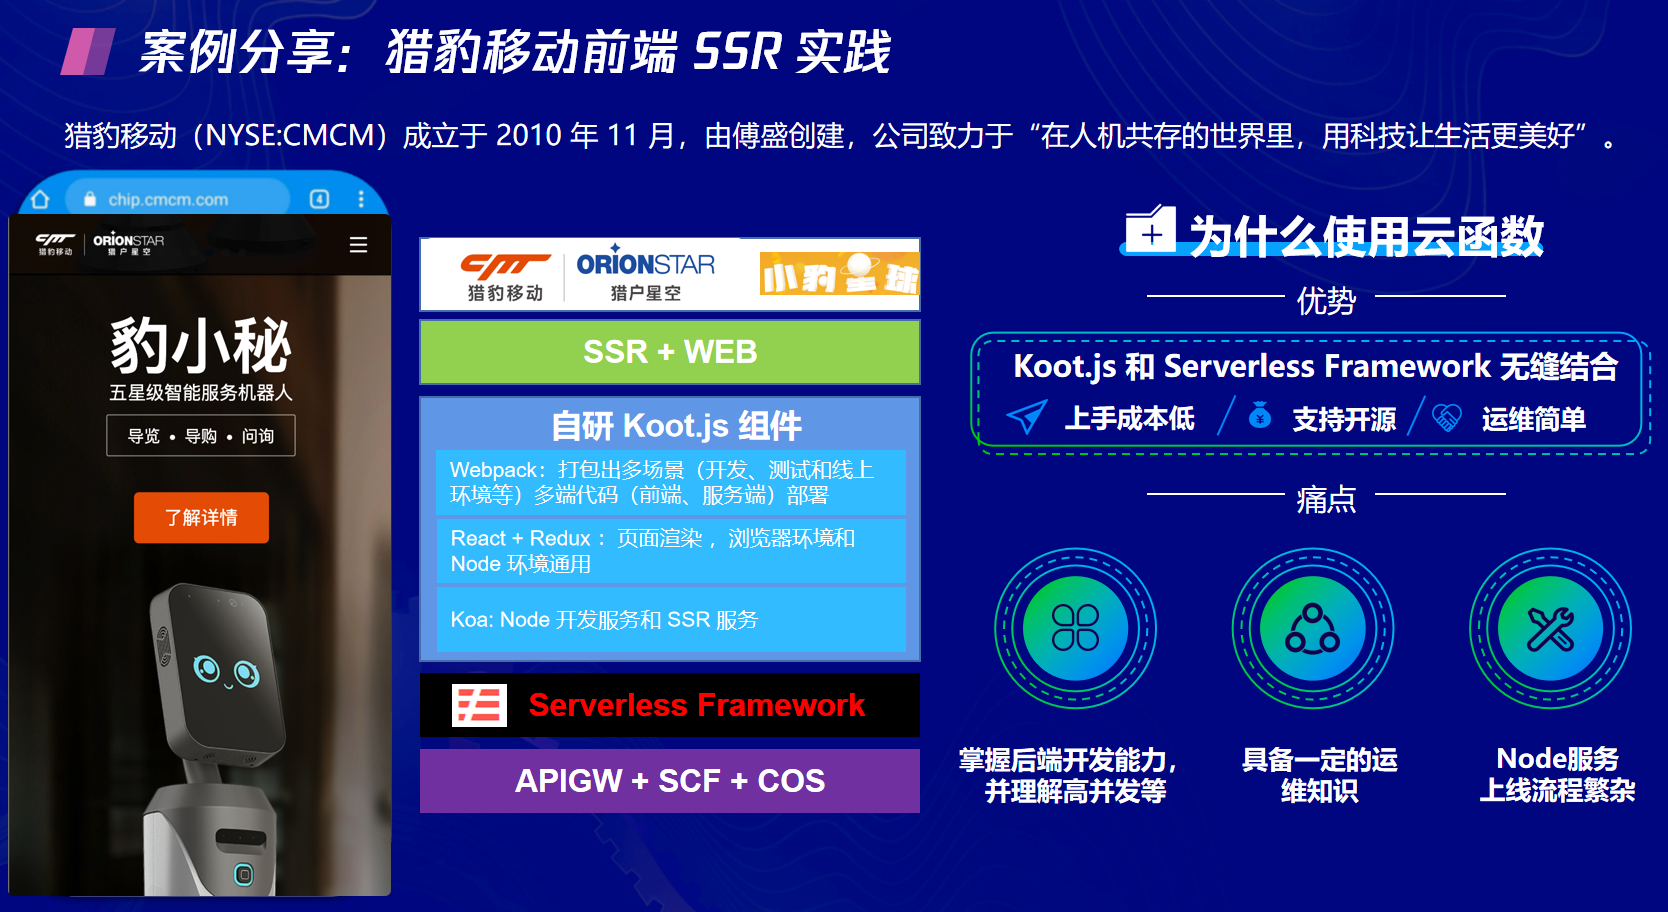Click the 五星级智能服务机器人 subtitle
Screen dimensions: 1668x912
pos(201,393)
